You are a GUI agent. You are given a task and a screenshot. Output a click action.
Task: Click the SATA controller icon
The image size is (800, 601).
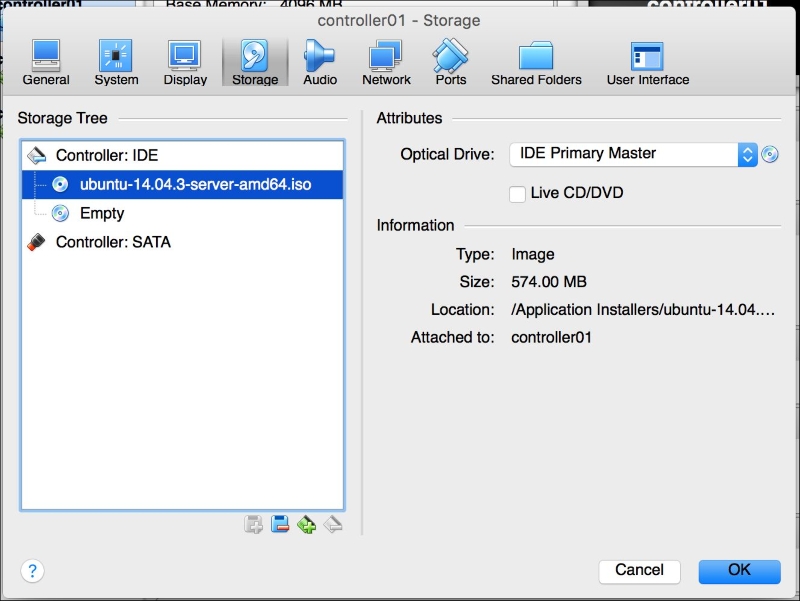click(36, 242)
